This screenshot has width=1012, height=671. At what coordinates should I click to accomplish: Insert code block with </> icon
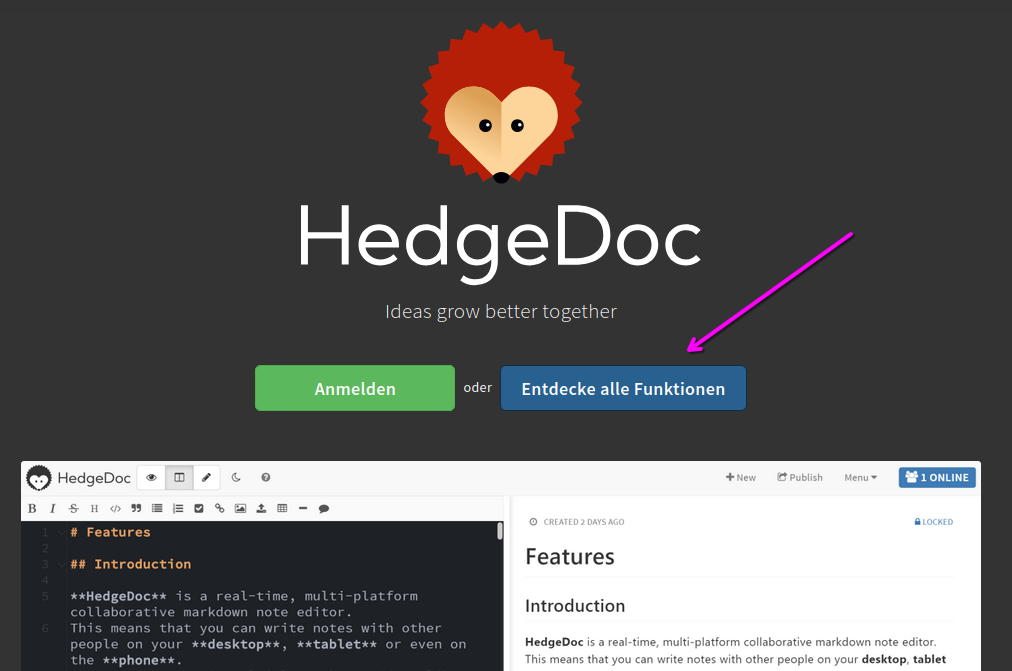[x=116, y=508]
